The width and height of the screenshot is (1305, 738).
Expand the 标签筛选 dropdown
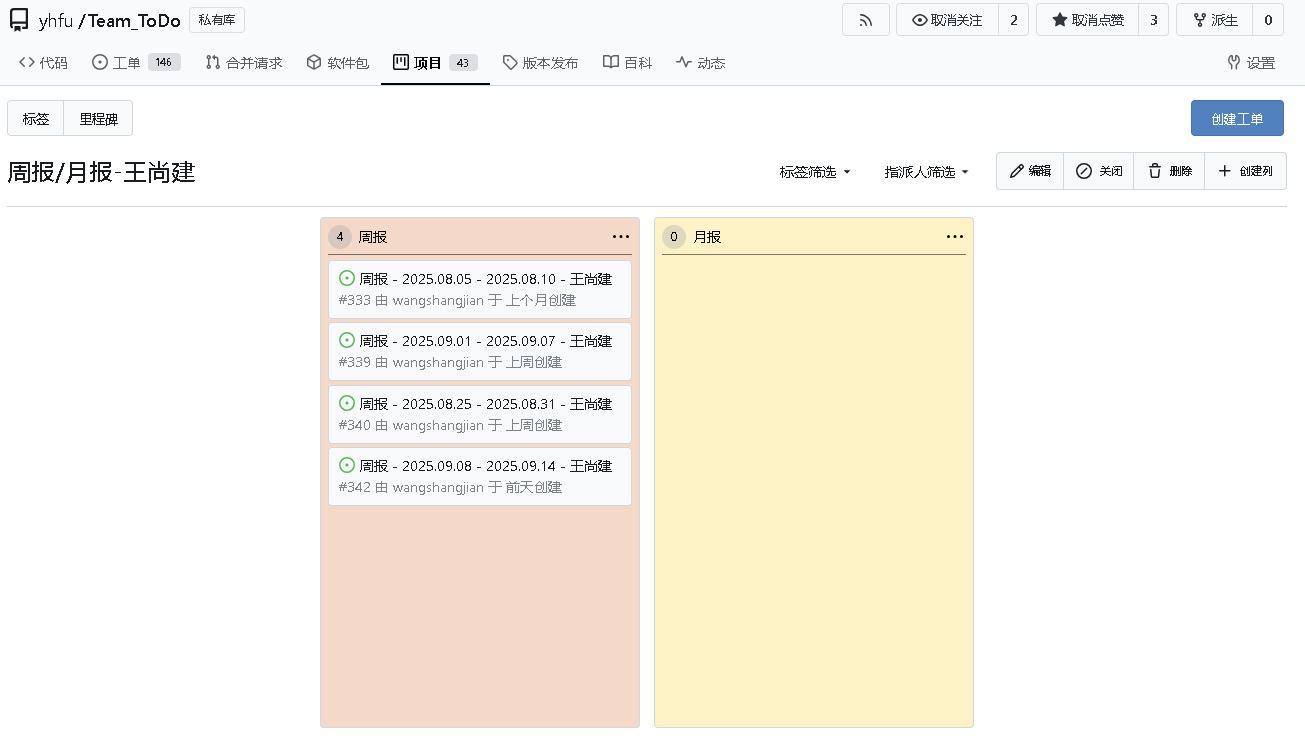815,172
